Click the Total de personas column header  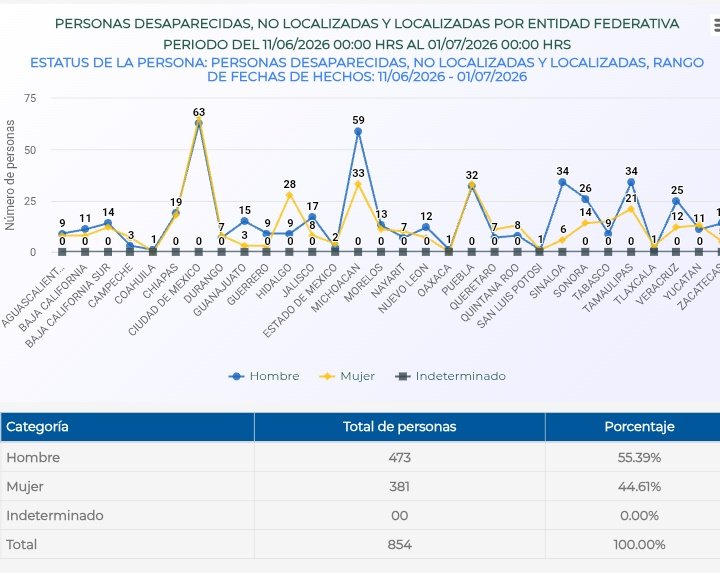pos(399,427)
